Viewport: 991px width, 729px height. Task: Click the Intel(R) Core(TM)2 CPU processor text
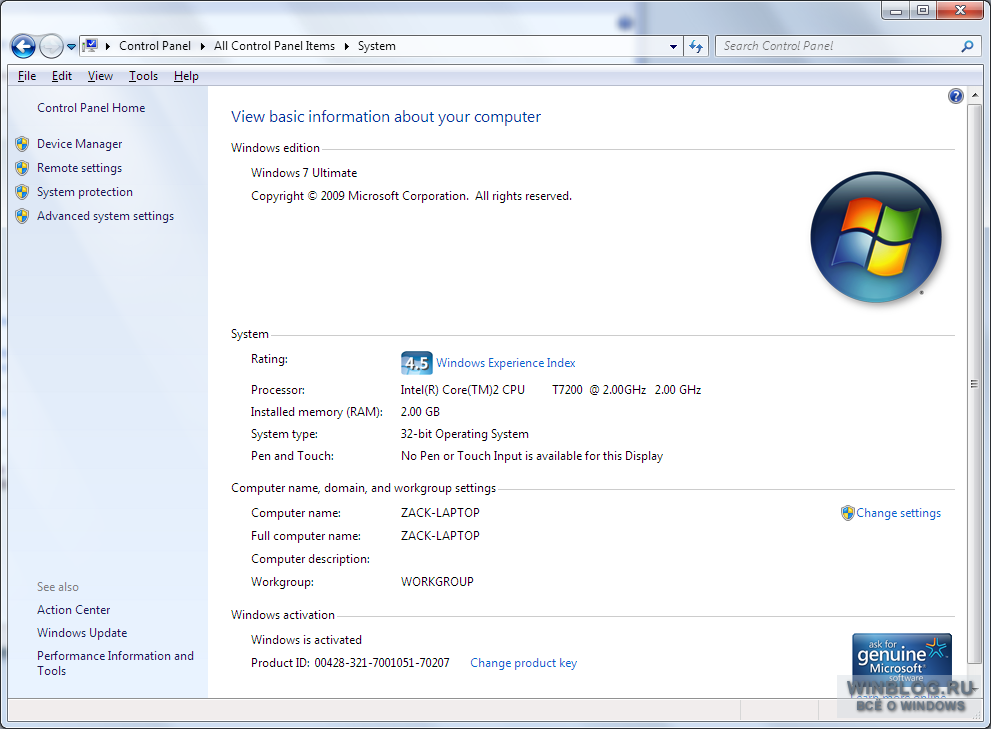[x=550, y=390]
